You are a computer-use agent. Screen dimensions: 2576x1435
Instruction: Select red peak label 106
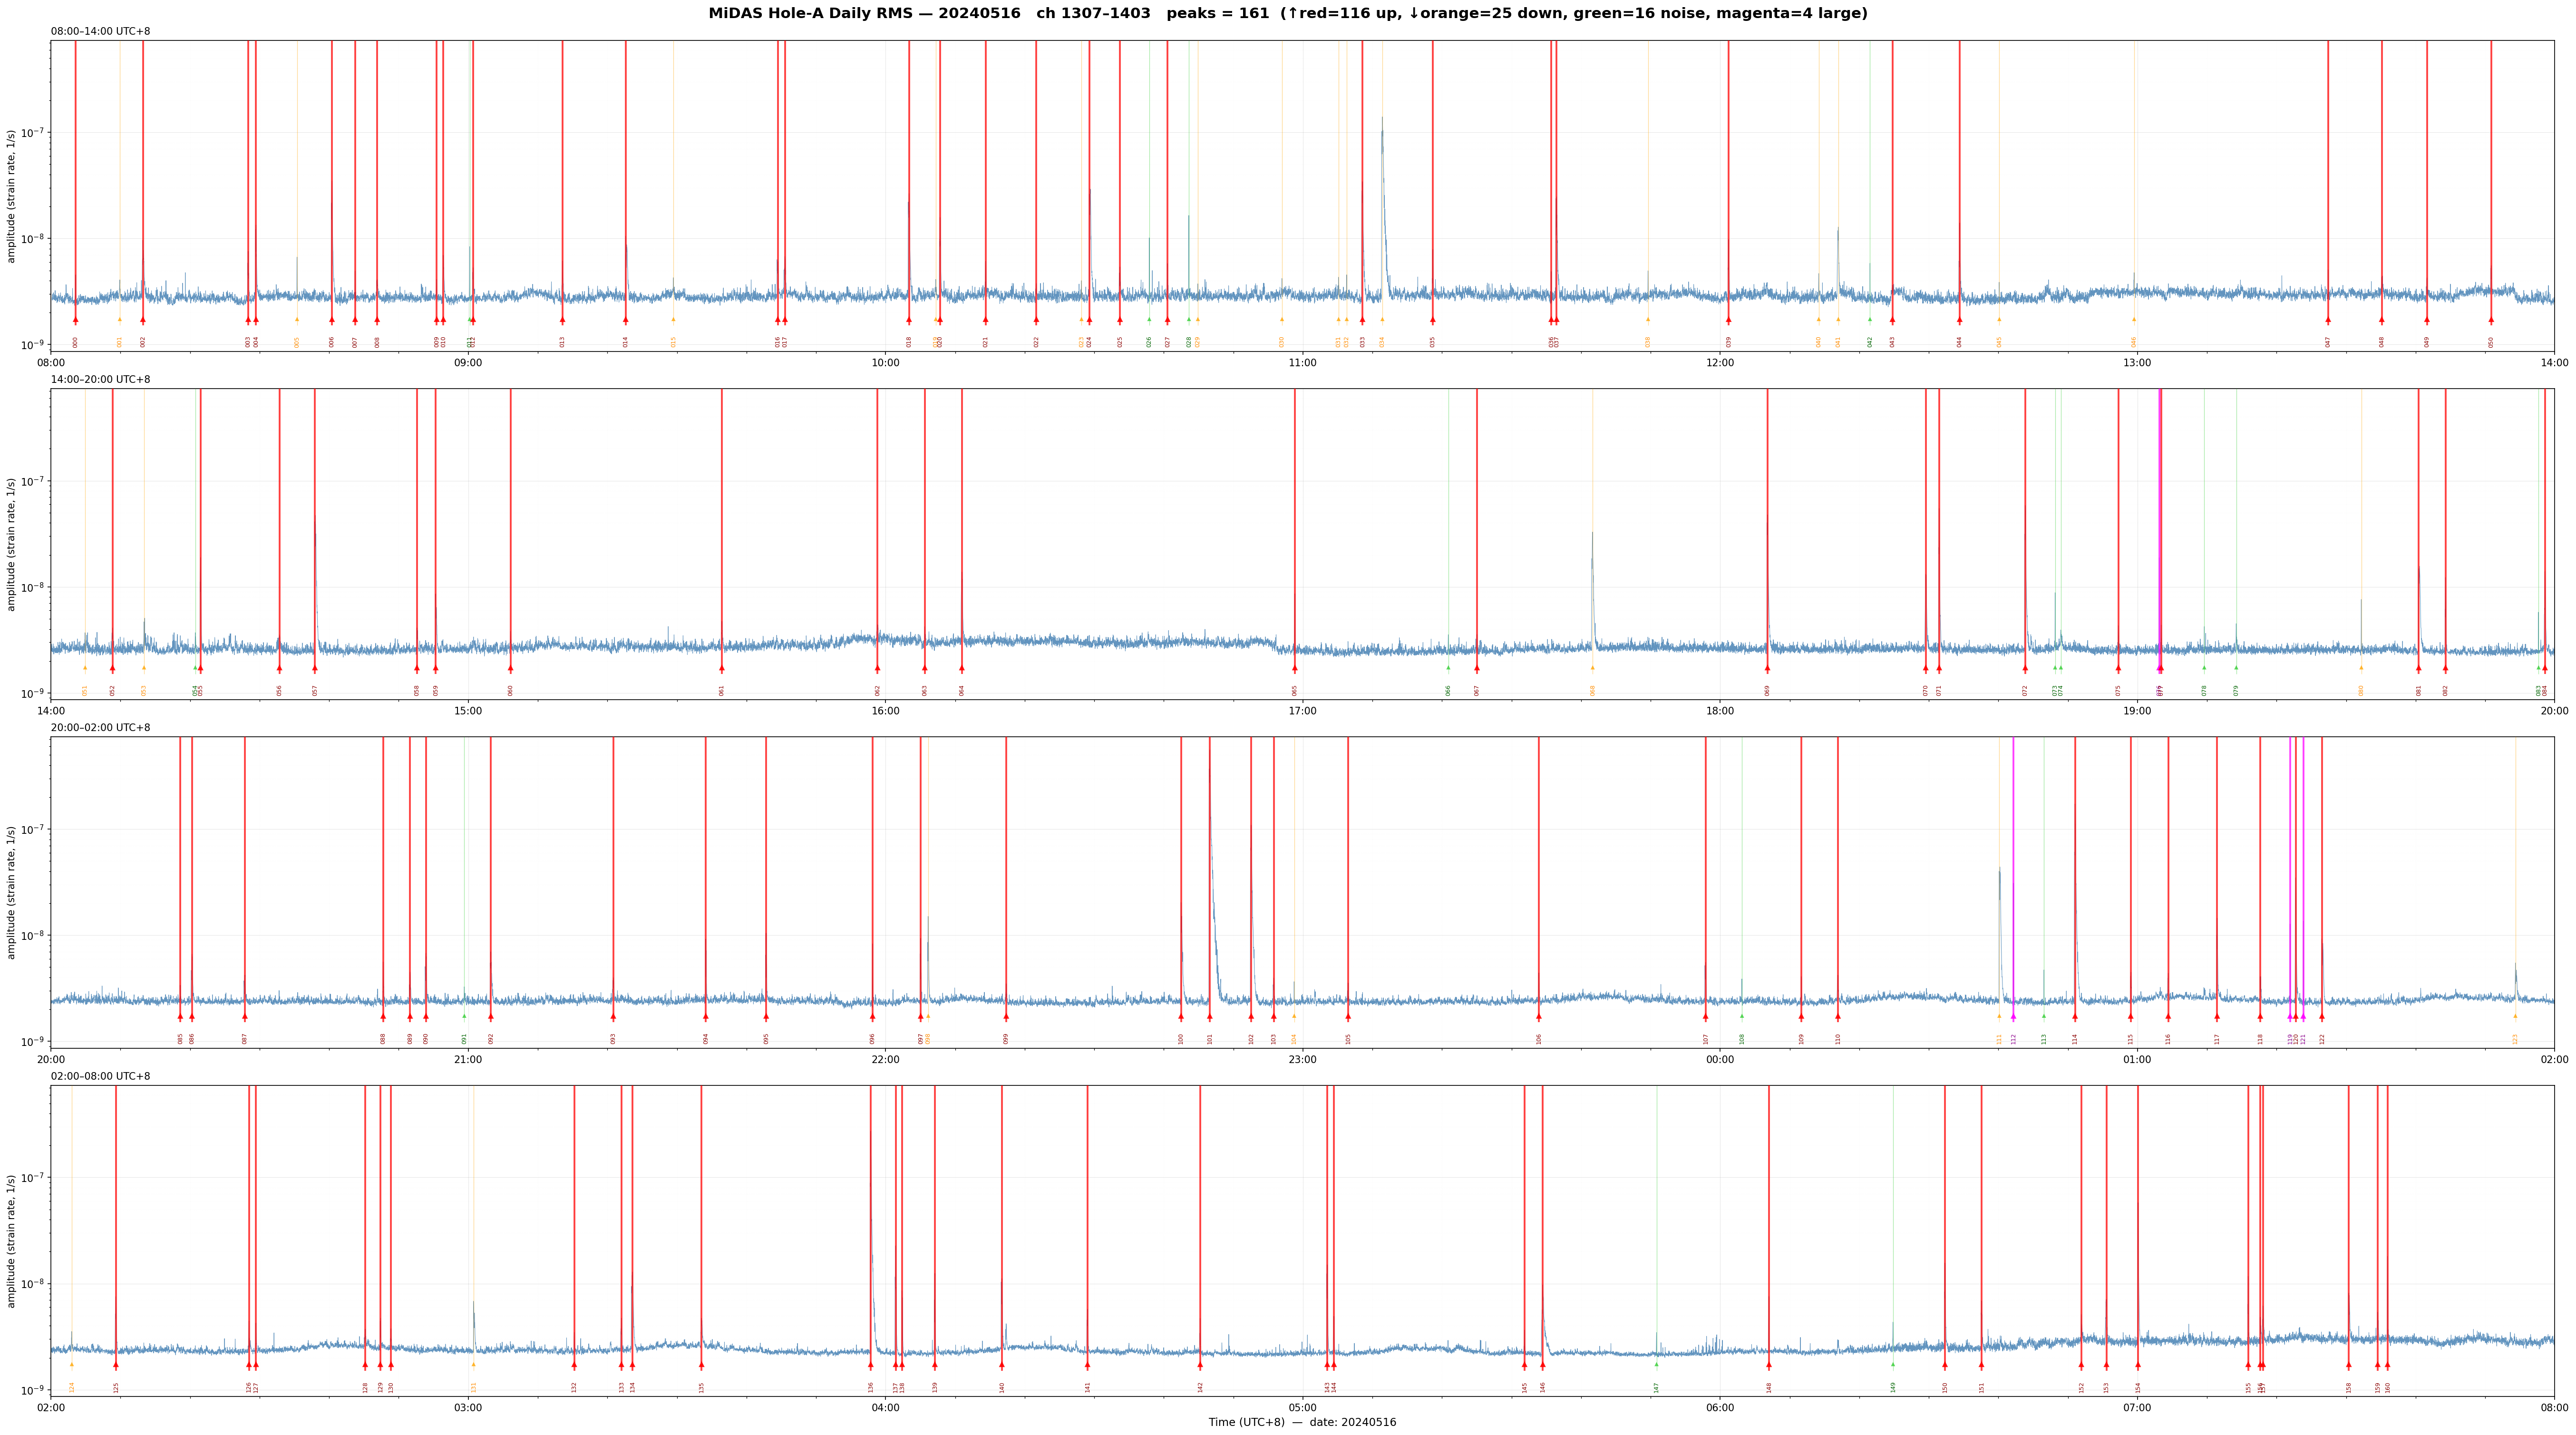click(x=1539, y=1039)
